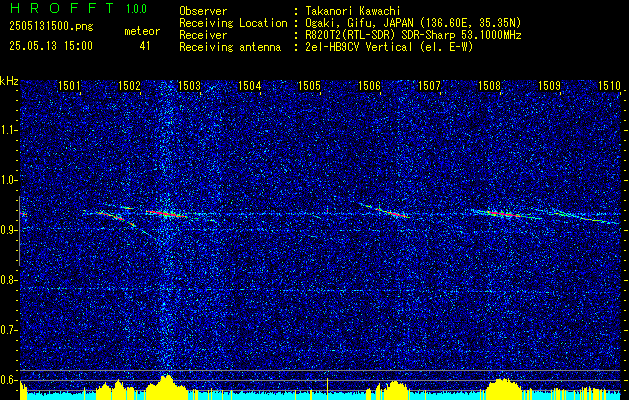This screenshot has width=629, height=400.
Task: Click the Receiving antenna label
Action: click(x=230, y=47)
